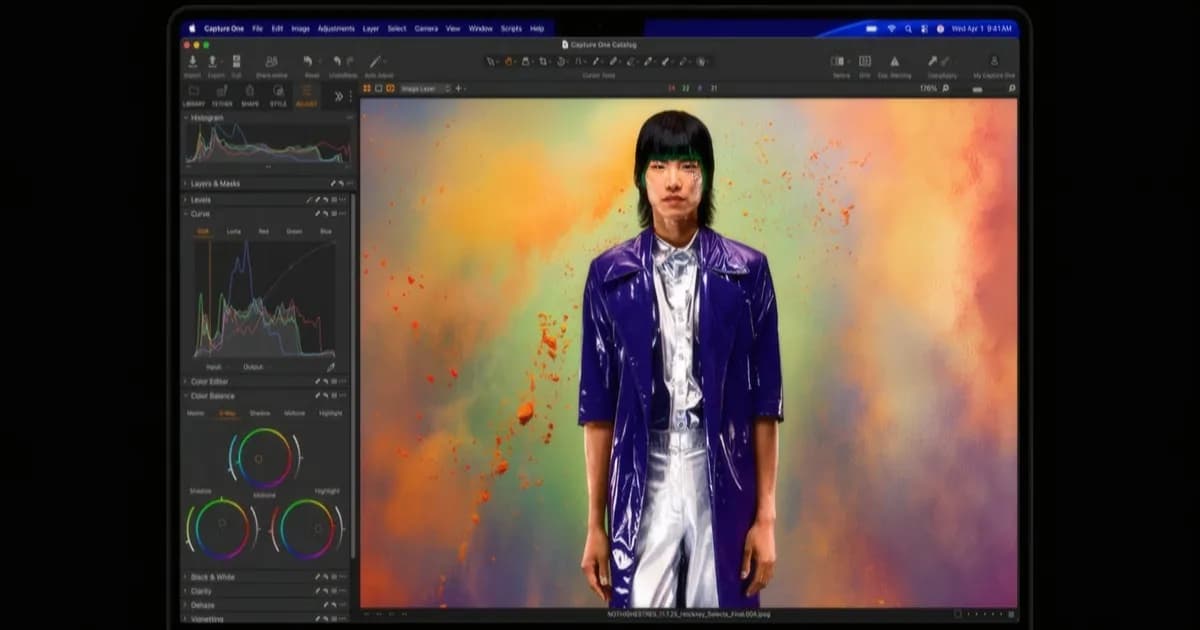Select the orange Pan hand tool
The image size is (1200, 630).
pyautogui.click(x=509, y=61)
